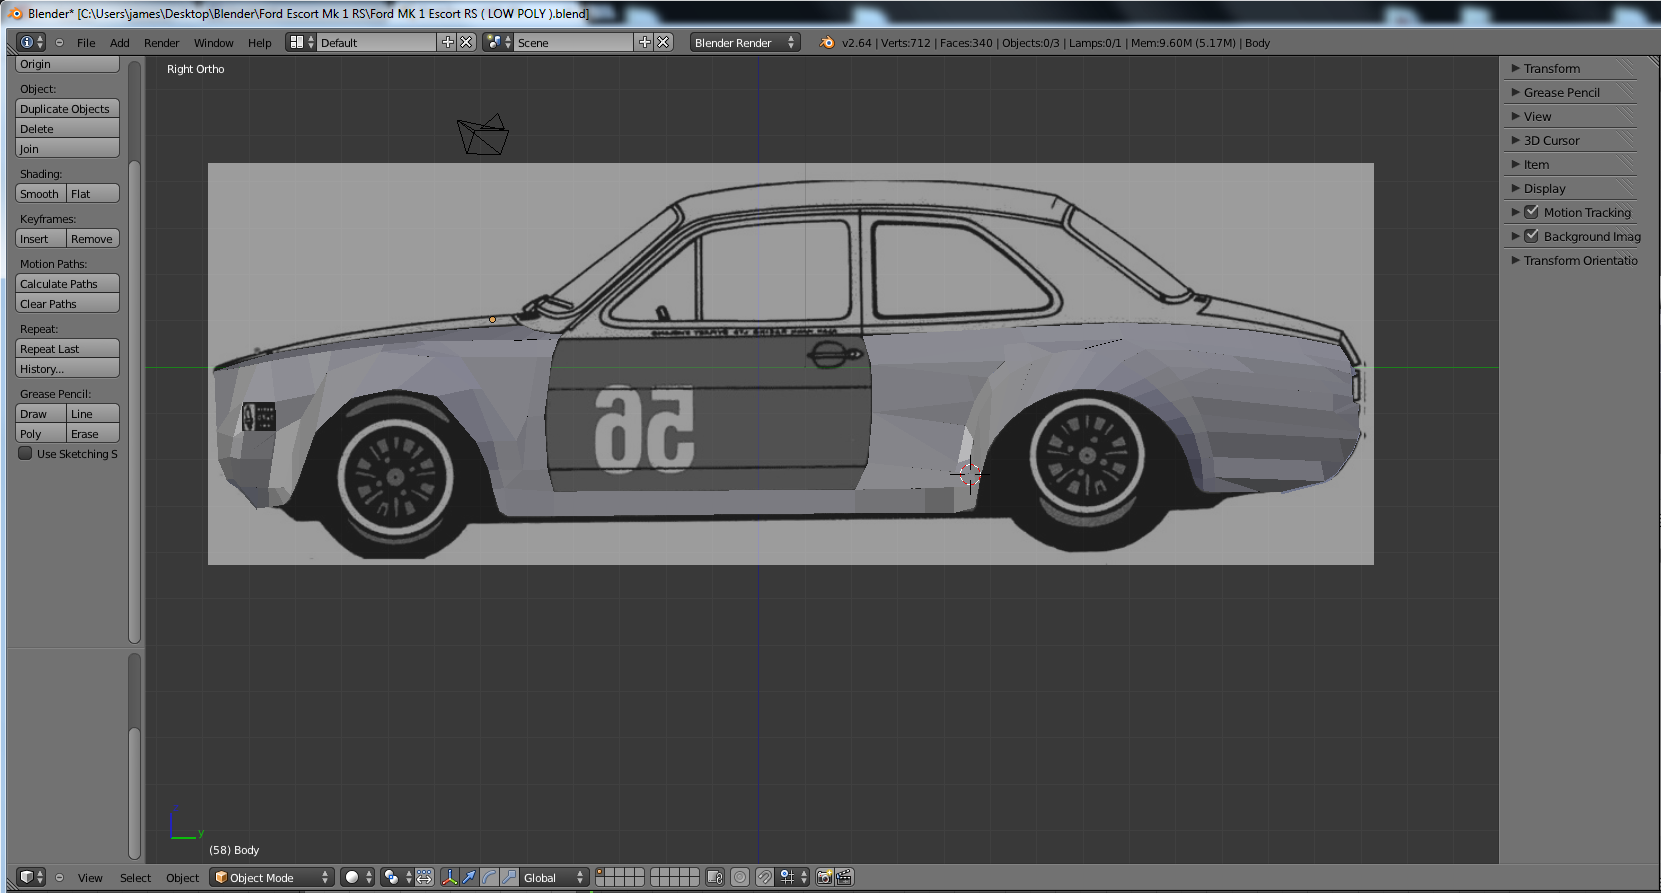Open the 3D view Select menu
Viewport: 1661px width, 893px height.
pyautogui.click(x=135, y=877)
